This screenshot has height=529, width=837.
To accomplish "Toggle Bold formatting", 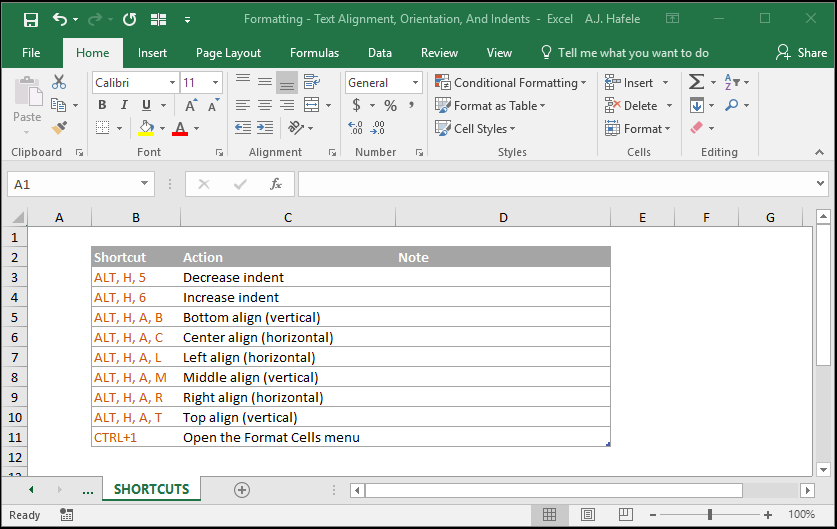I will coord(102,105).
